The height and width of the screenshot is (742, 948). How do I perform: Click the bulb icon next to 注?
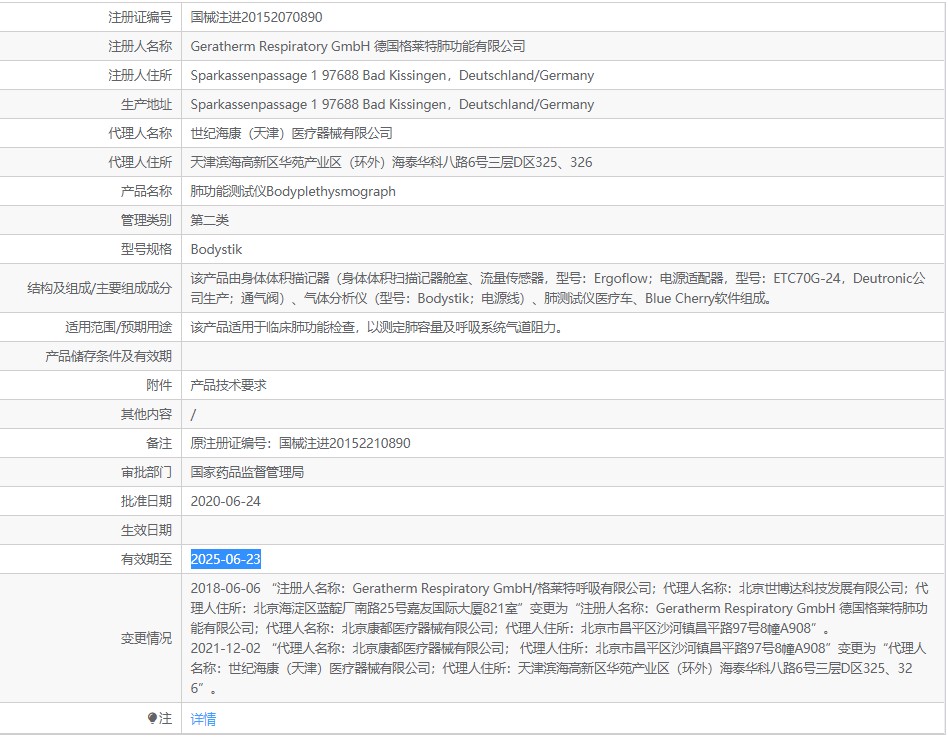[152, 718]
